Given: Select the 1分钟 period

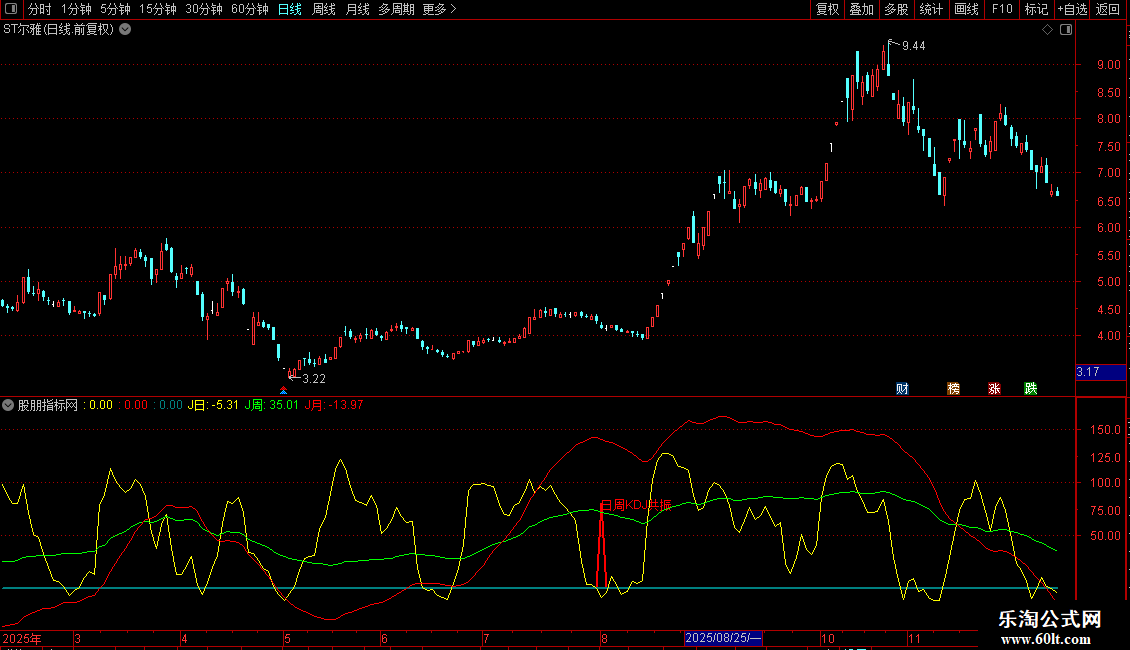Looking at the screenshot, I should pyautogui.click(x=76, y=9).
